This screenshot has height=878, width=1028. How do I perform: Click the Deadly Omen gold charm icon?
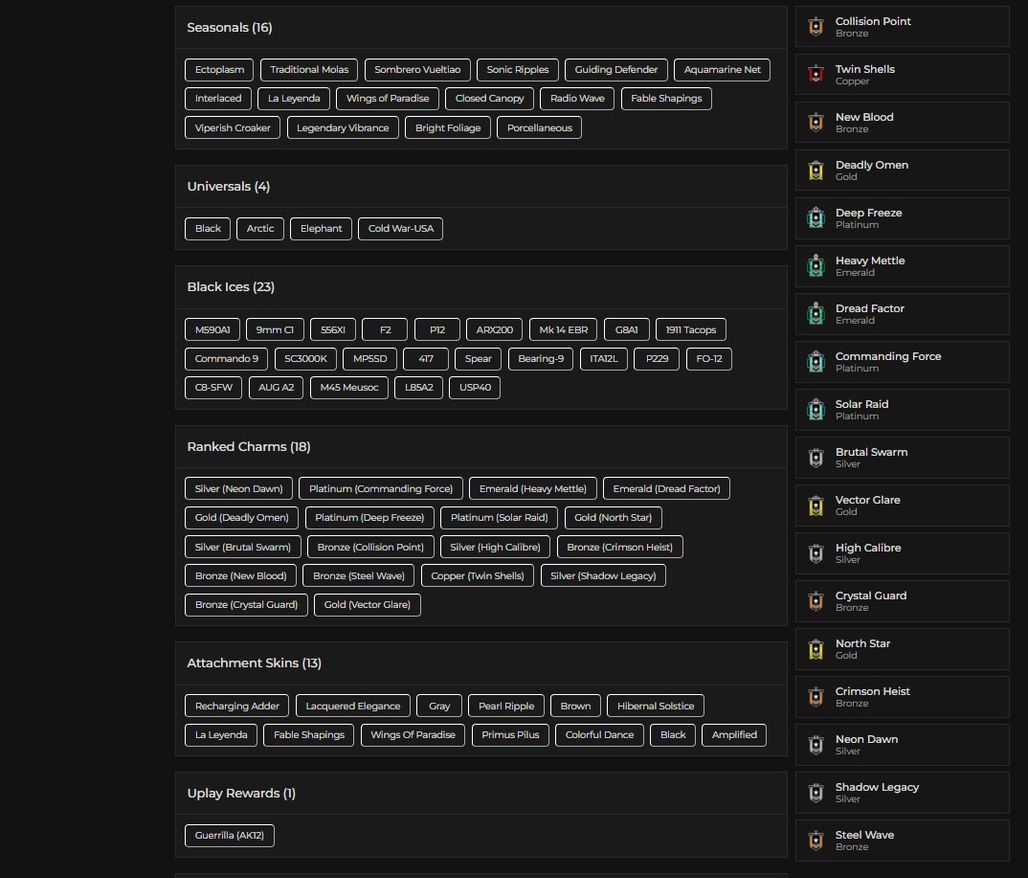[816, 170]
